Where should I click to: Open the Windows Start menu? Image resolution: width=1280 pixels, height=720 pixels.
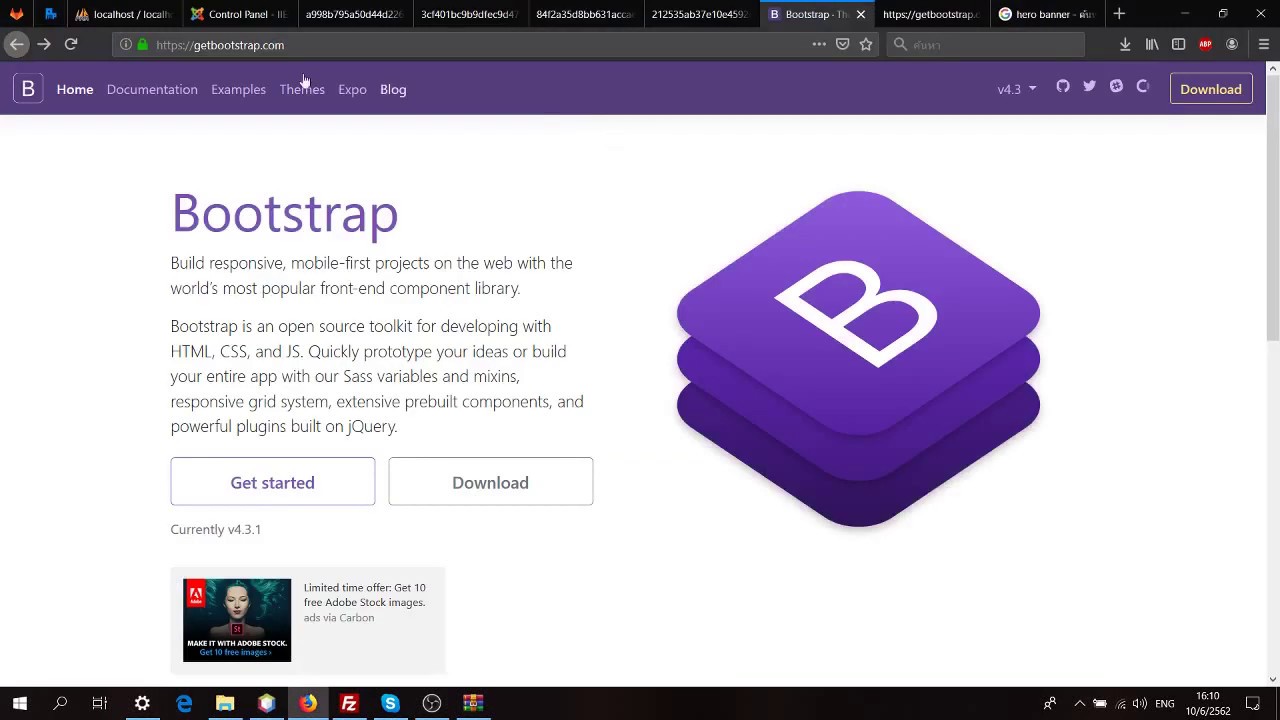[x=20, y=703]
